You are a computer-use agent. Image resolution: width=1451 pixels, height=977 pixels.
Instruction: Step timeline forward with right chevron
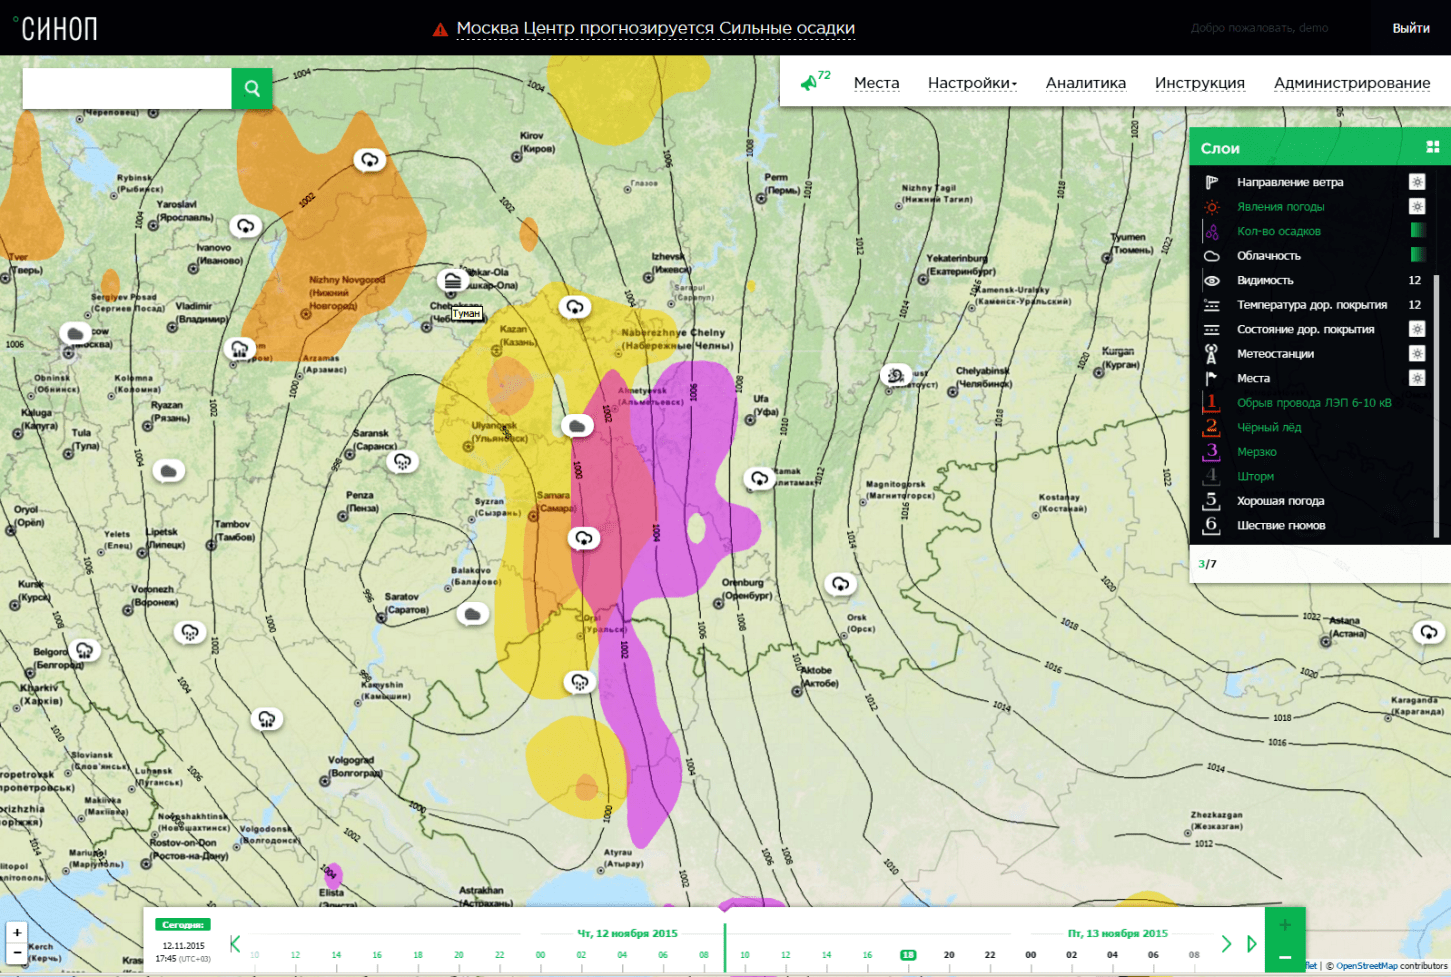tap(1226, 943)
